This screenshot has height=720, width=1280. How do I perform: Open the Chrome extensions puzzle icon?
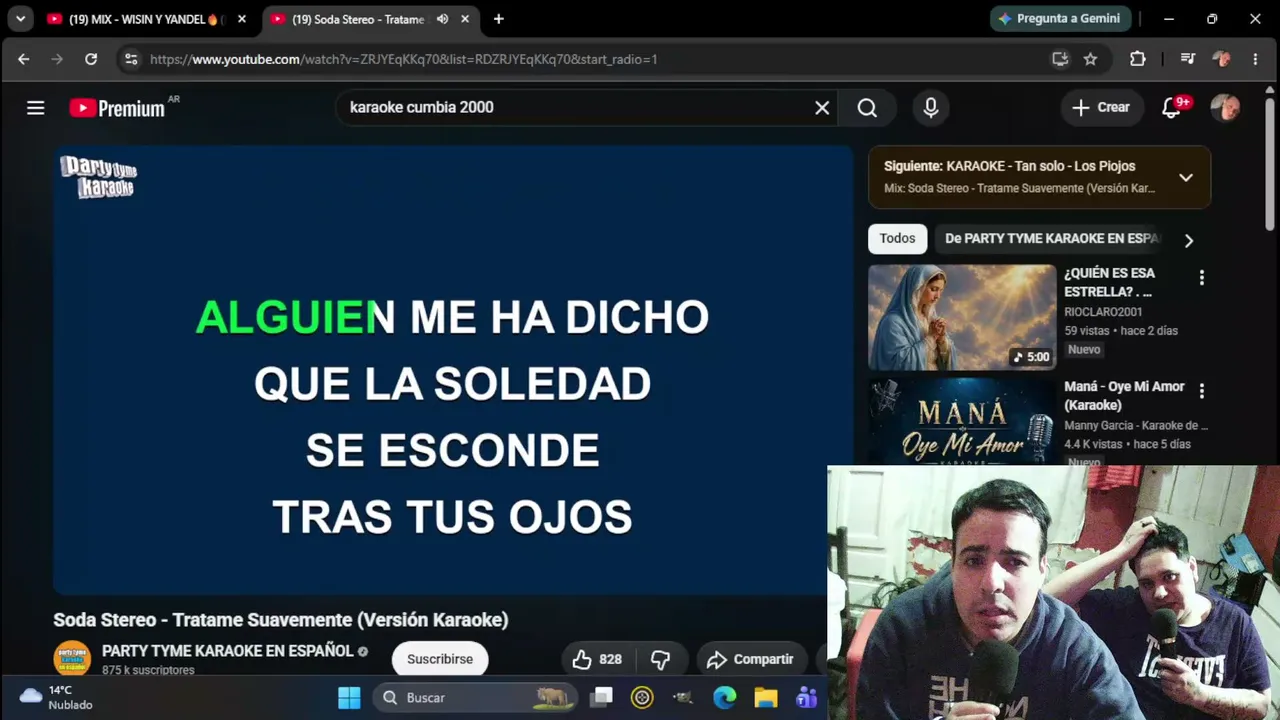coord(1138,59)
